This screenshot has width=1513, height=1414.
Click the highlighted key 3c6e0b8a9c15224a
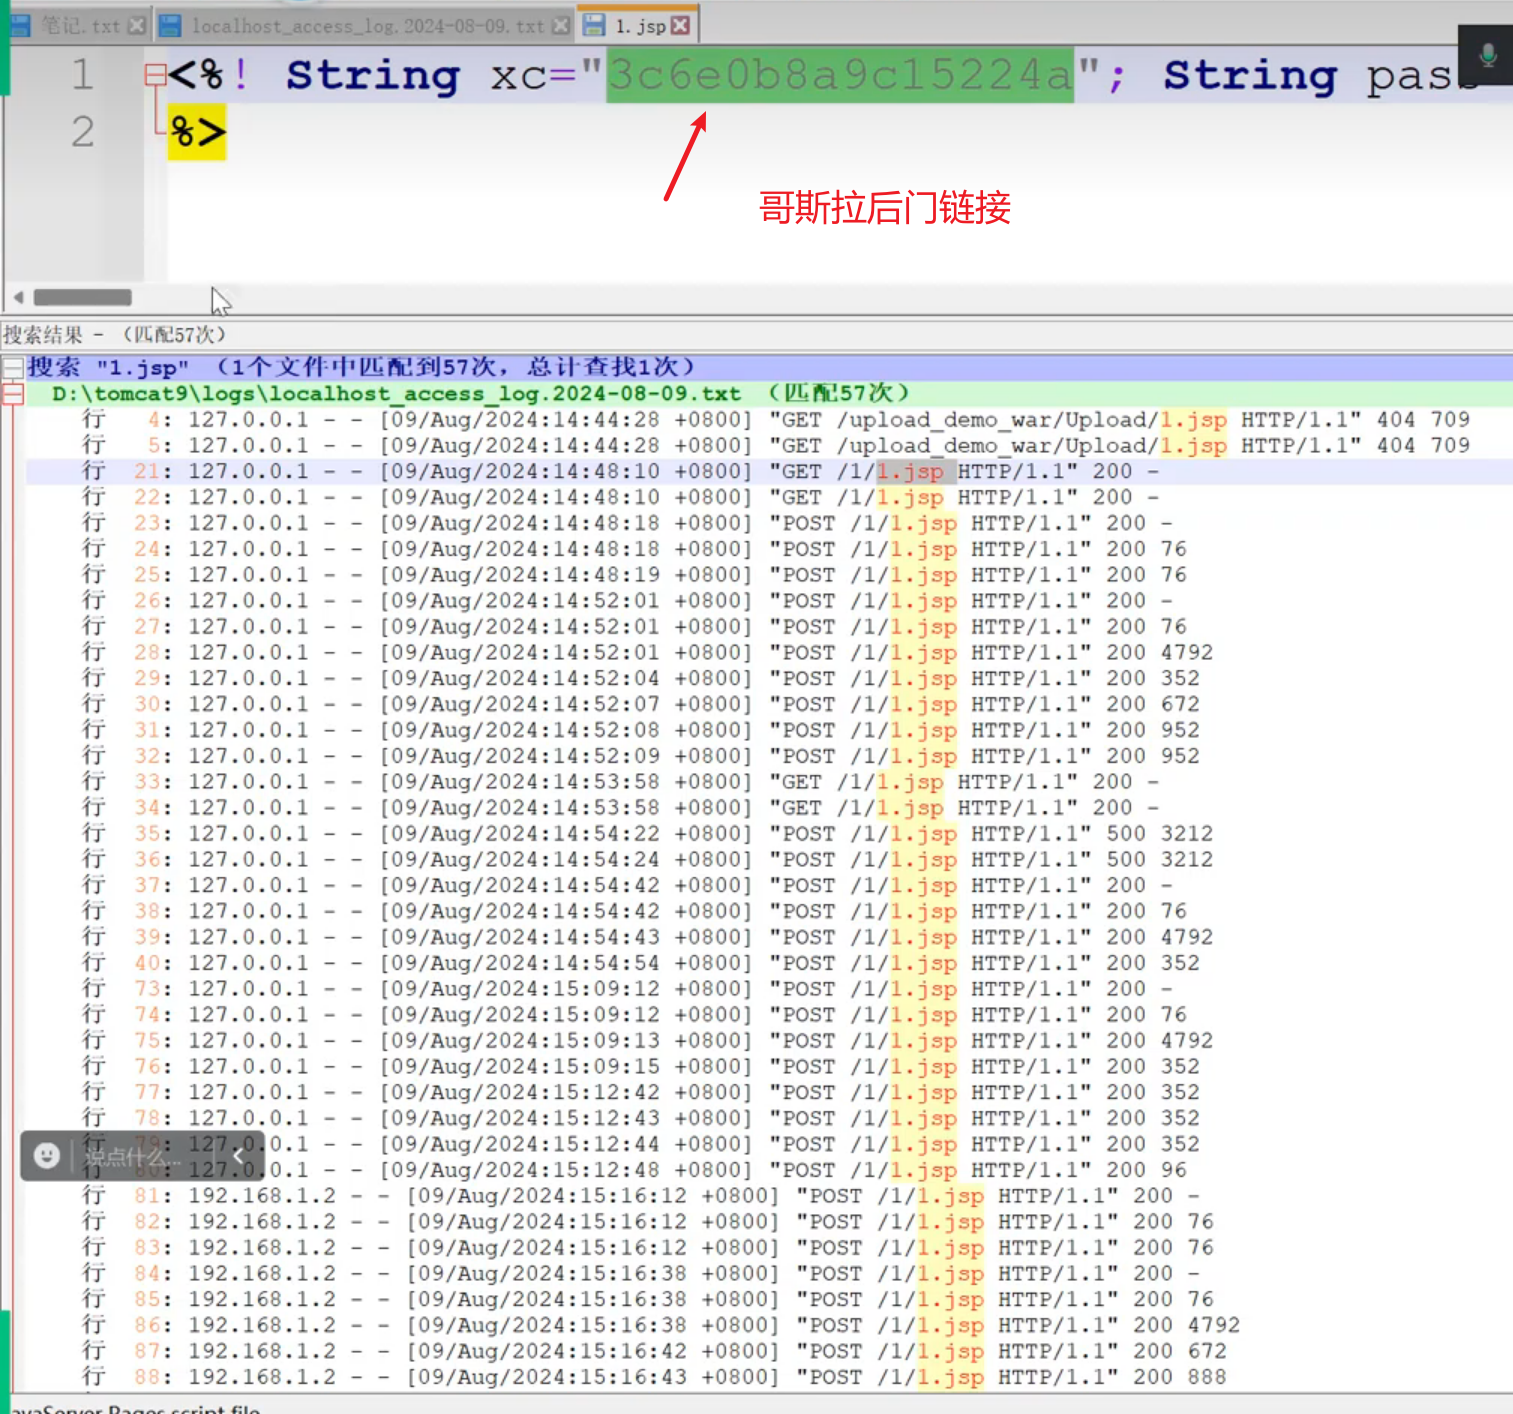point(839,75)
